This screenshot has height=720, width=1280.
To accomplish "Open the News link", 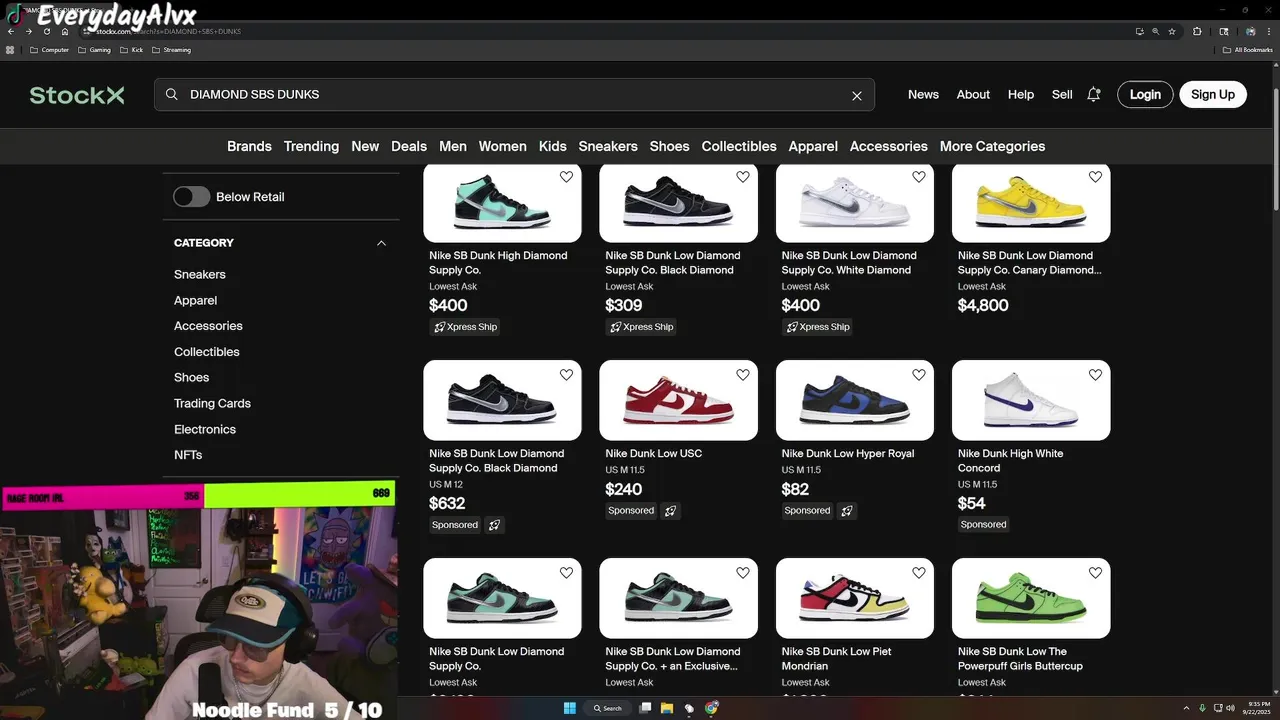I will [923, 95].
